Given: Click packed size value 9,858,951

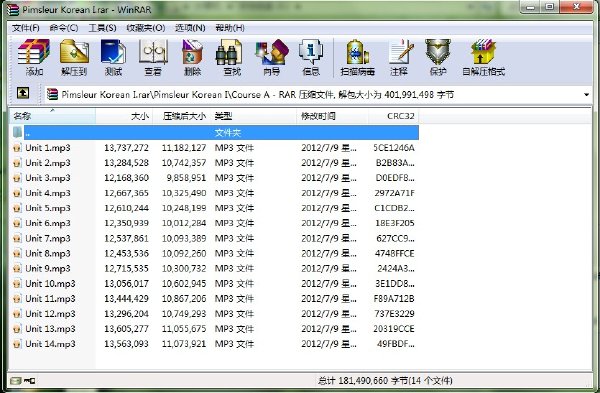Looking at the screenshot, I should (186, 178).
